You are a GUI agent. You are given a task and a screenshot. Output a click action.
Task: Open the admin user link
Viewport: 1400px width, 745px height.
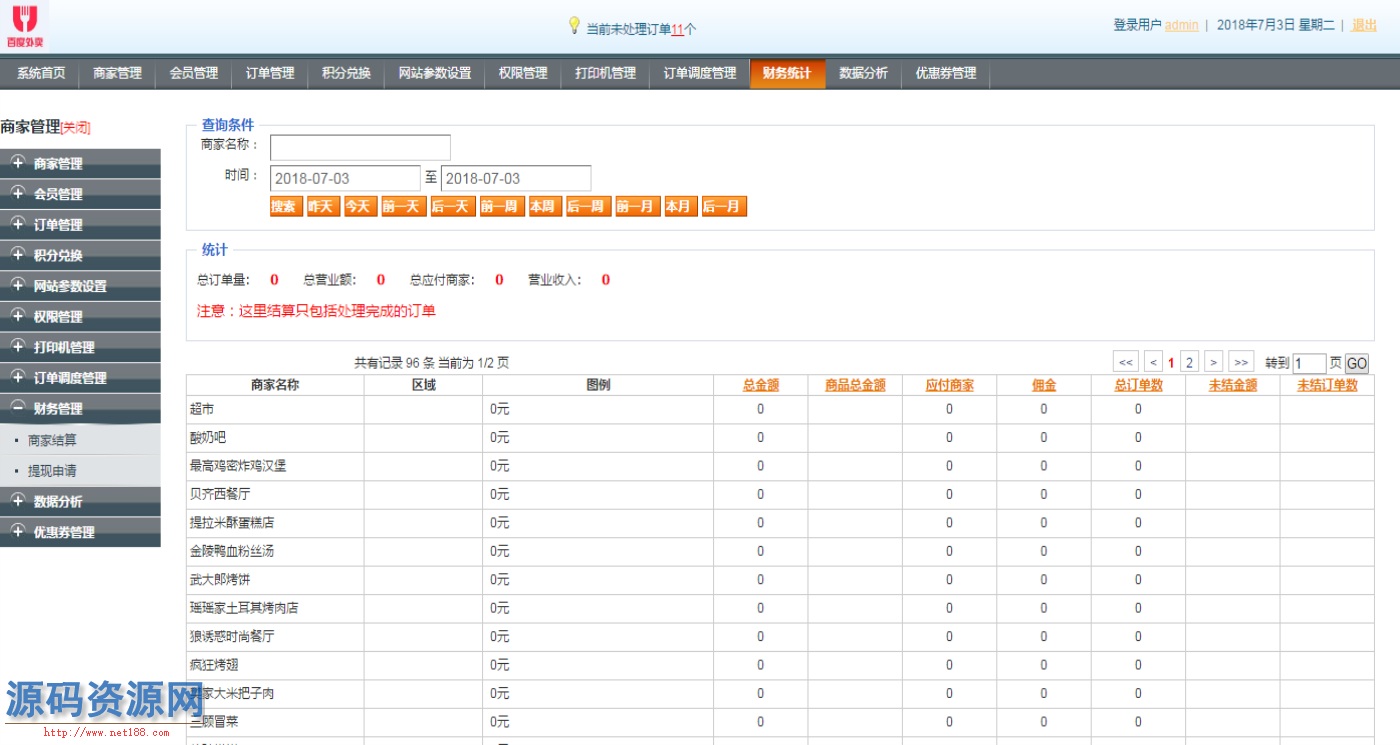coord(1181,25)
